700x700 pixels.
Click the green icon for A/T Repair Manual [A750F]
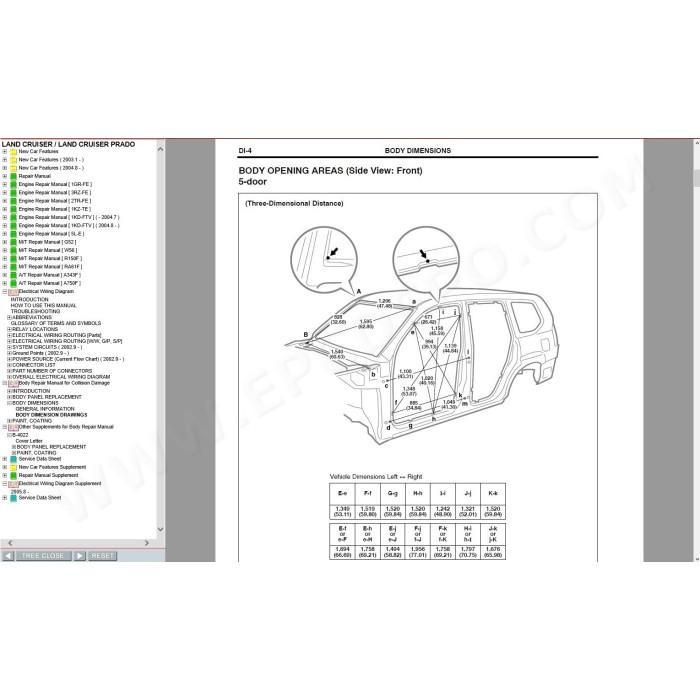[x=13, y=283]
